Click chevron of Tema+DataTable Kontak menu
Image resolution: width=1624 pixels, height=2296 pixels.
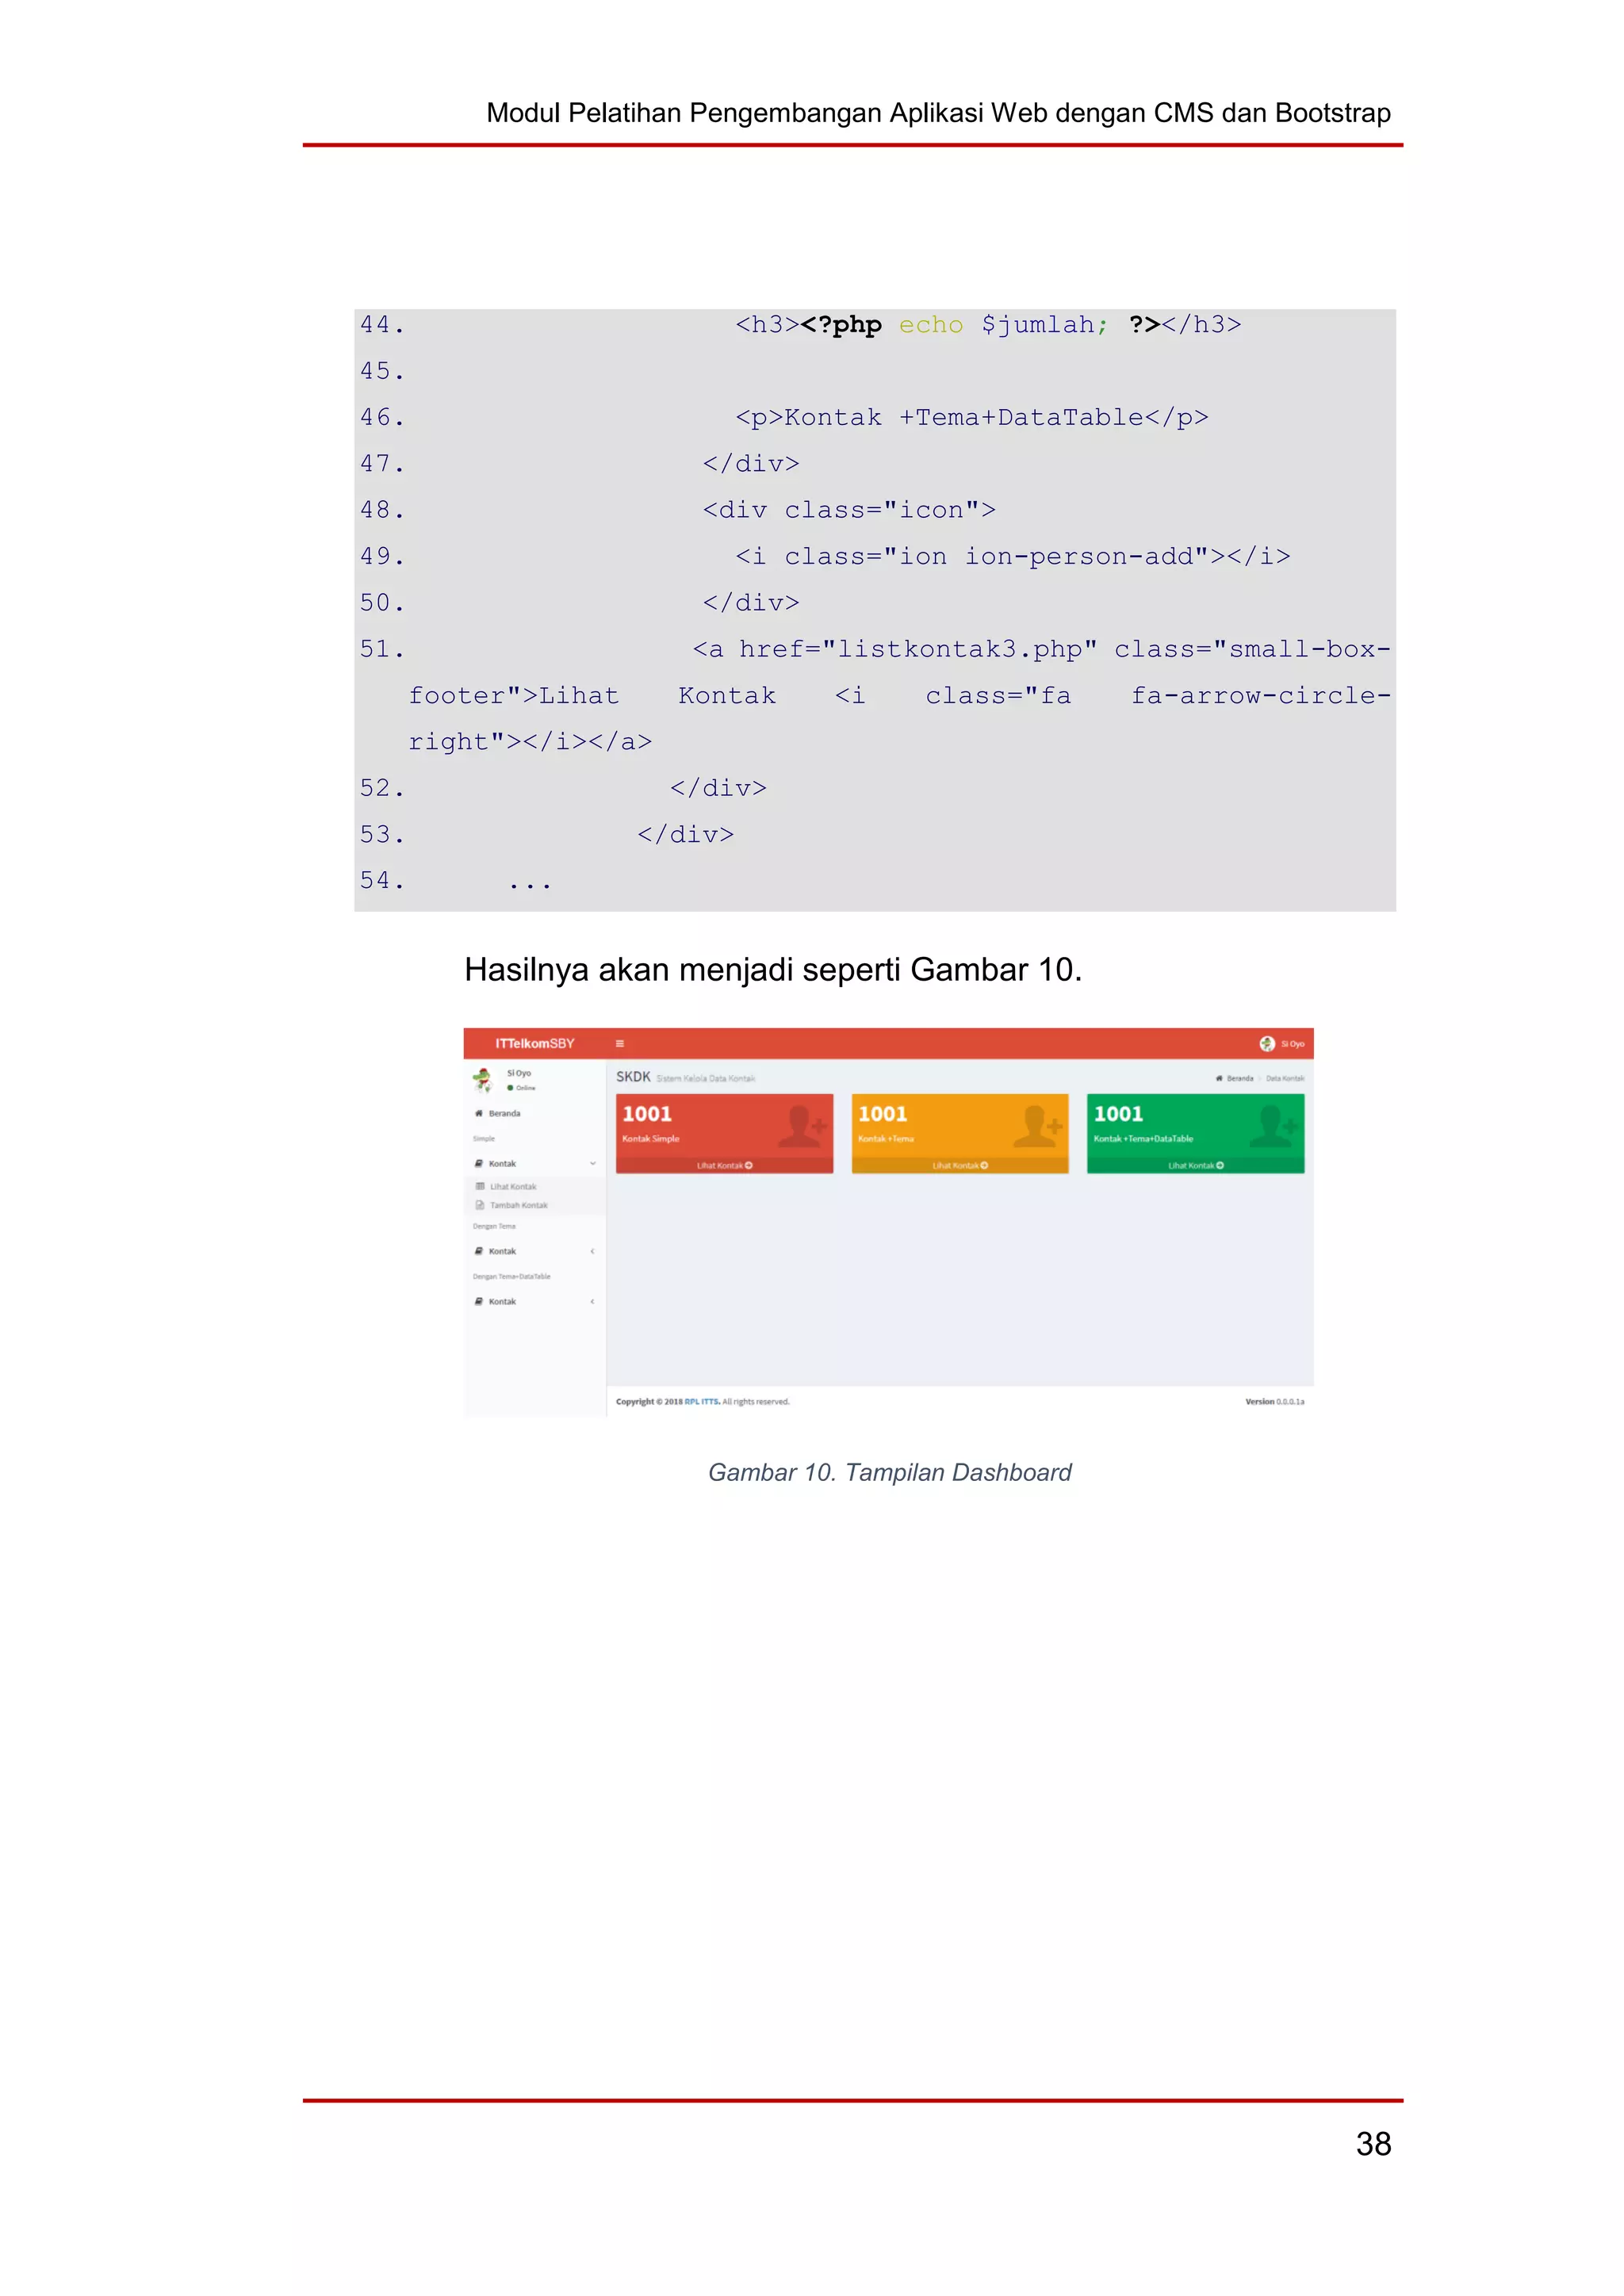[x=593, y=1301]
